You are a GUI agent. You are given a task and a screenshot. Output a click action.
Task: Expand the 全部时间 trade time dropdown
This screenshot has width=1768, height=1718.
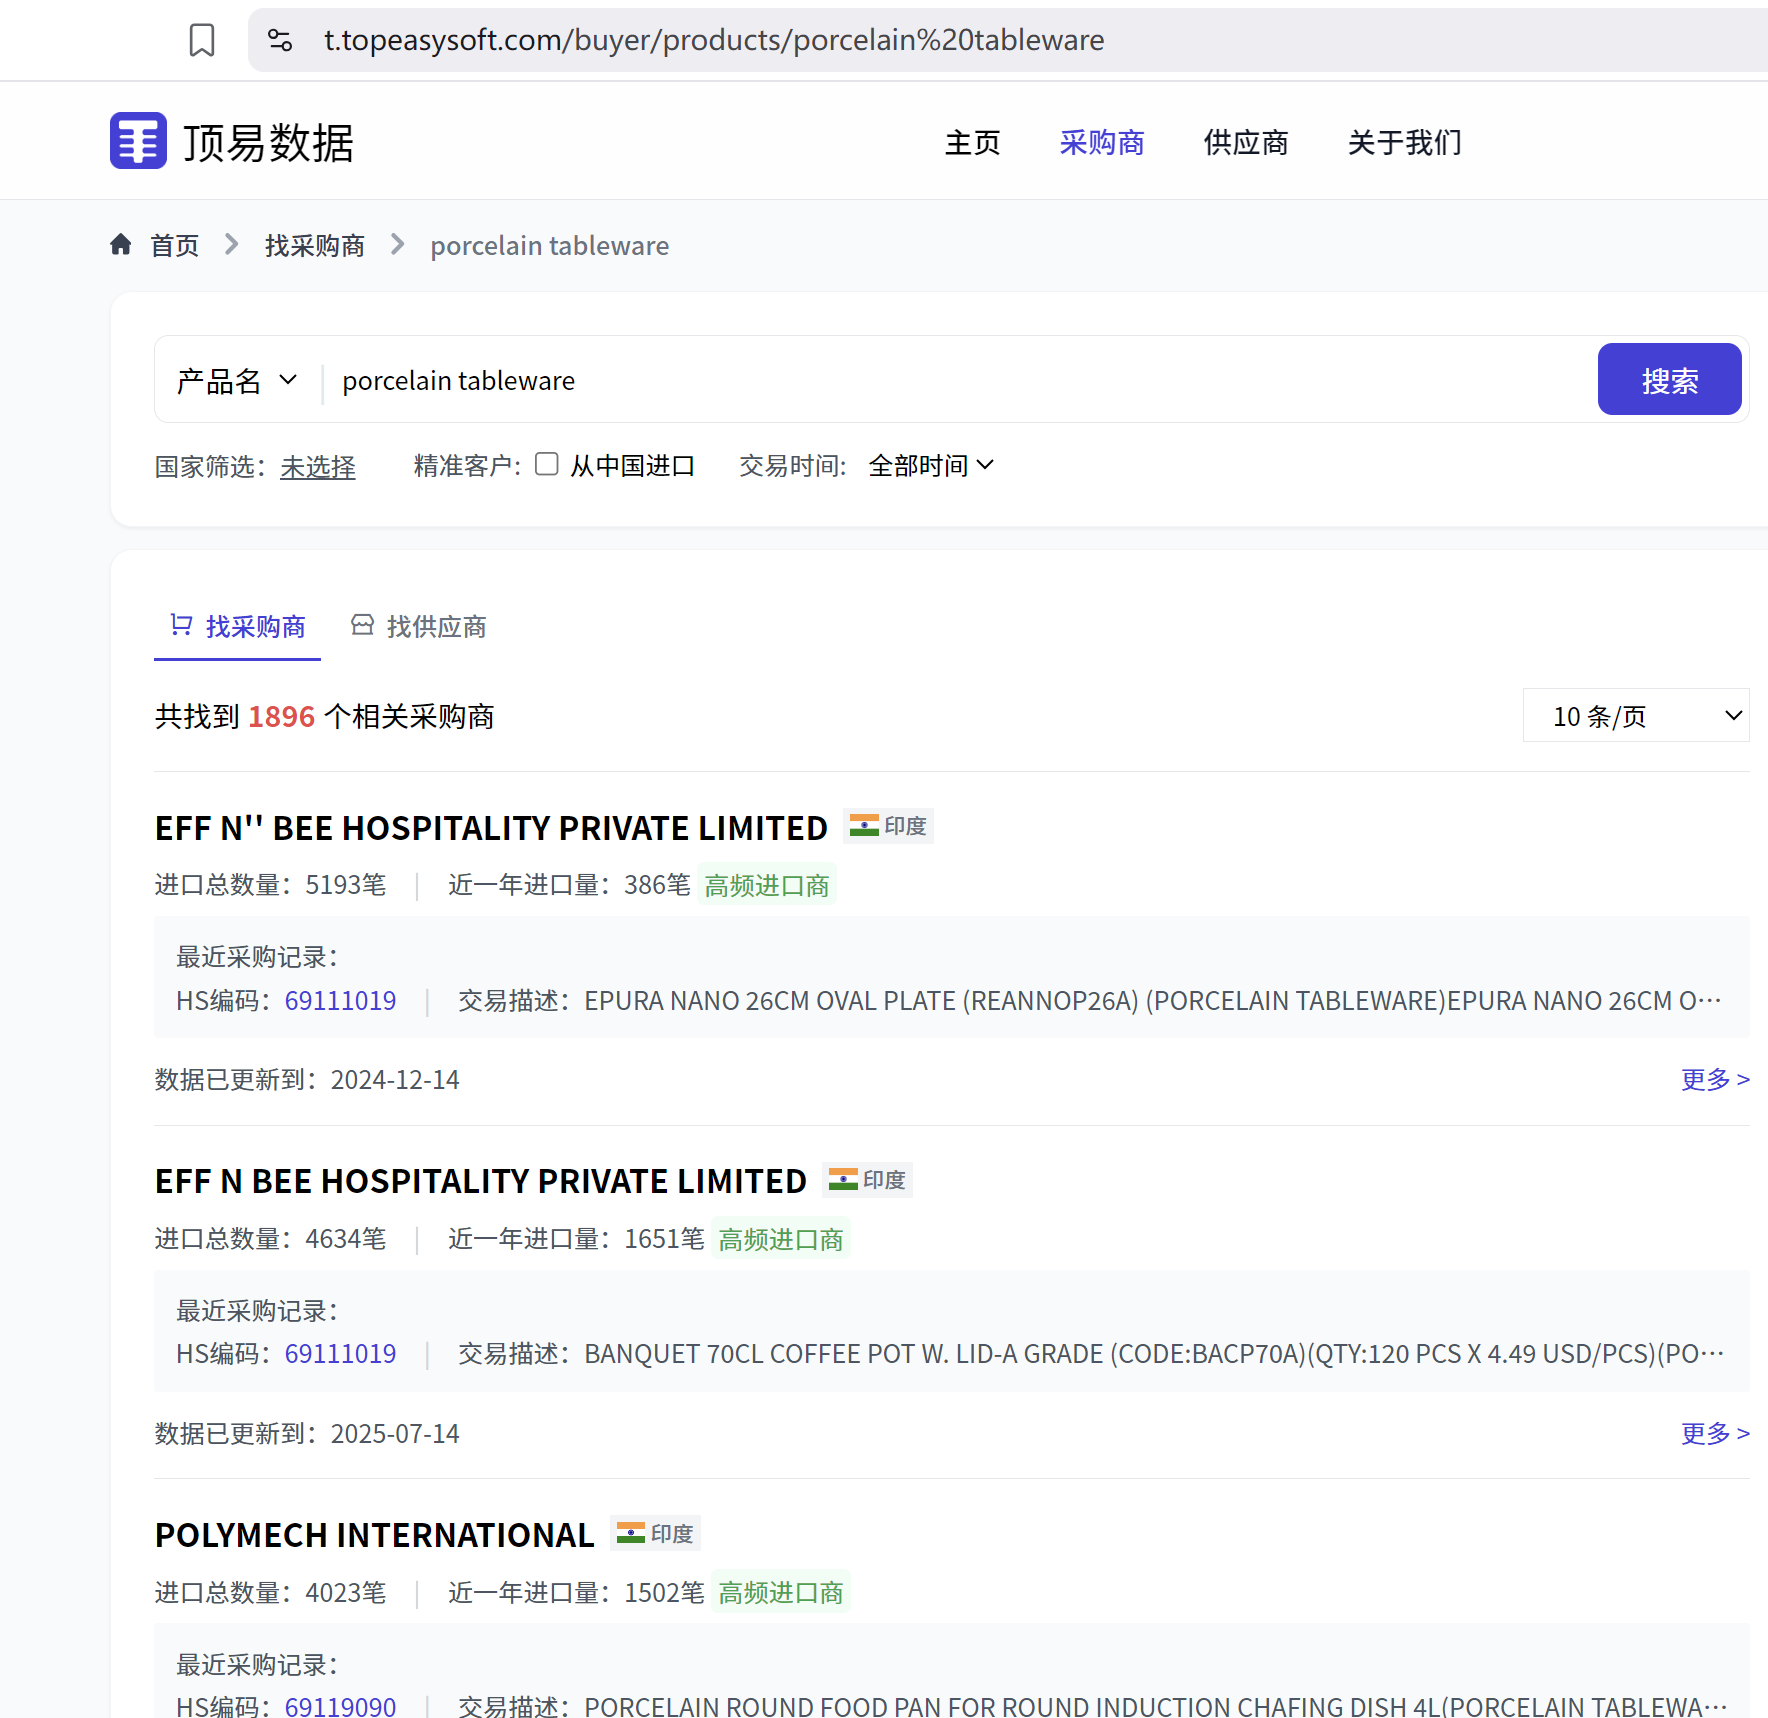tap(931, 465)
